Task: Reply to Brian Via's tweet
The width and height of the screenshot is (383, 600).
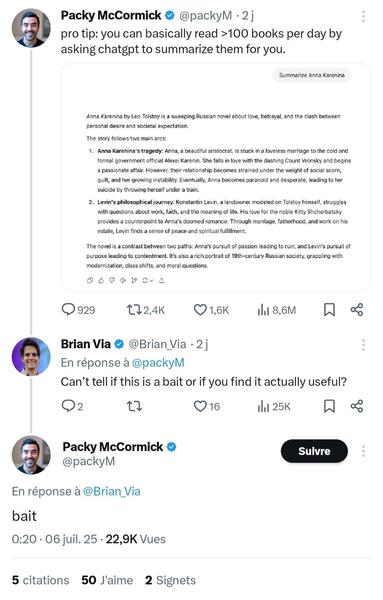Action: [72, 406]
